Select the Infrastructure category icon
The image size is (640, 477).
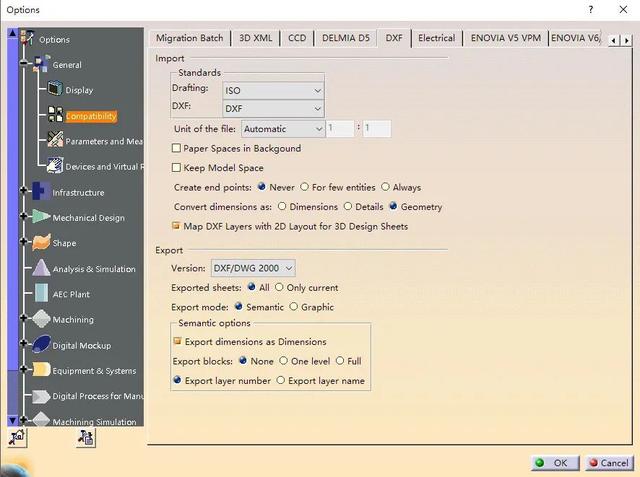[x=40, y=192]
